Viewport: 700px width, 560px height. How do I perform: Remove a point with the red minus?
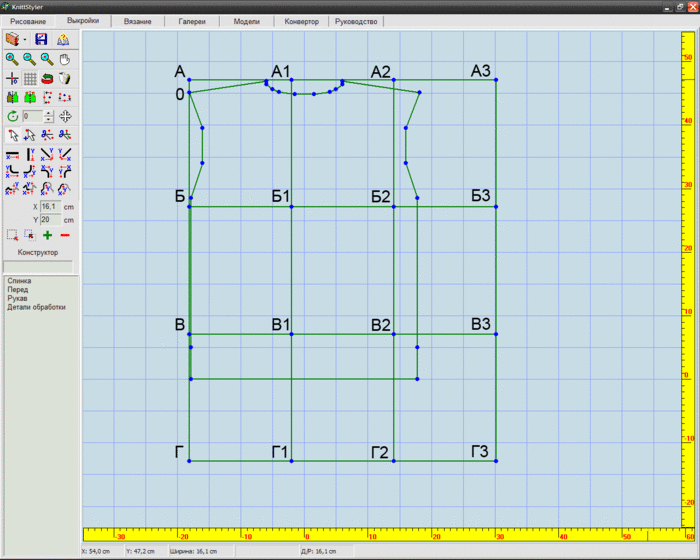(65, 235)
